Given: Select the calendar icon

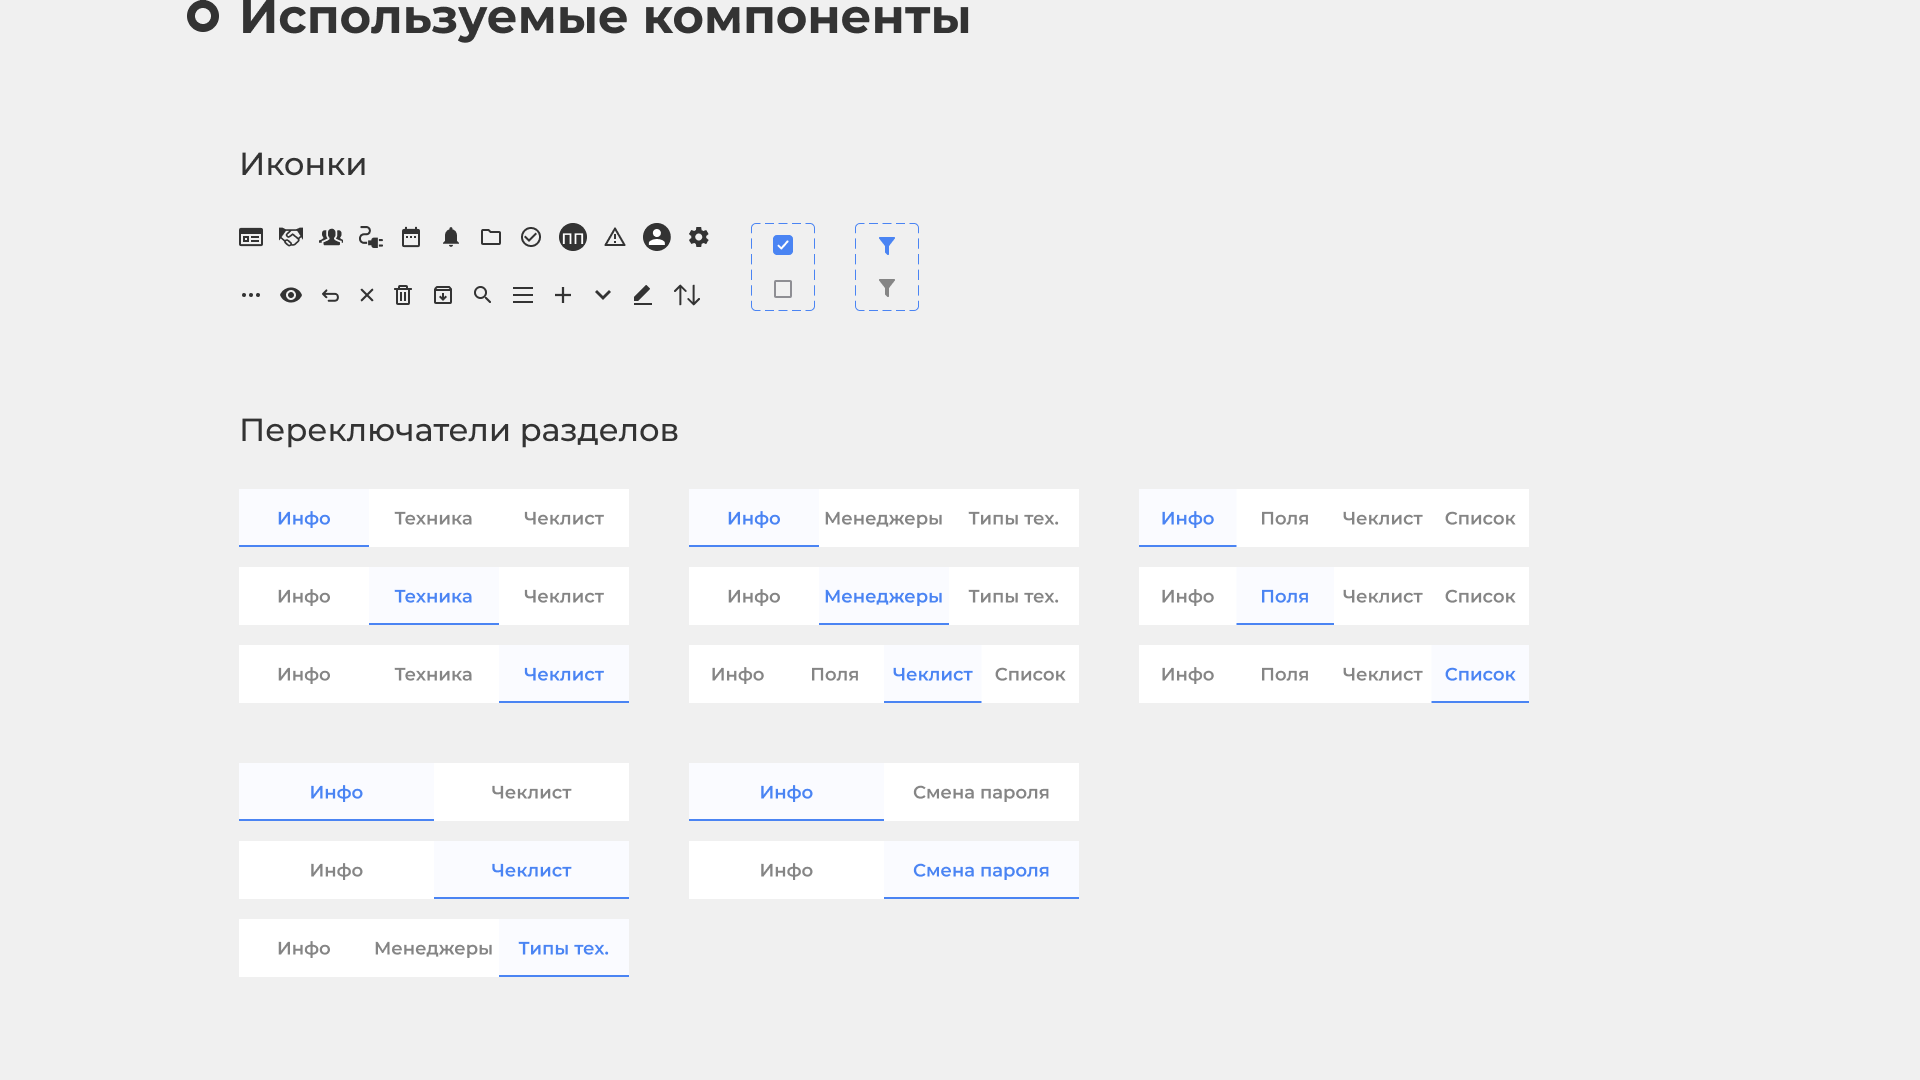Looking at the screenshot, I should (410, 237).
